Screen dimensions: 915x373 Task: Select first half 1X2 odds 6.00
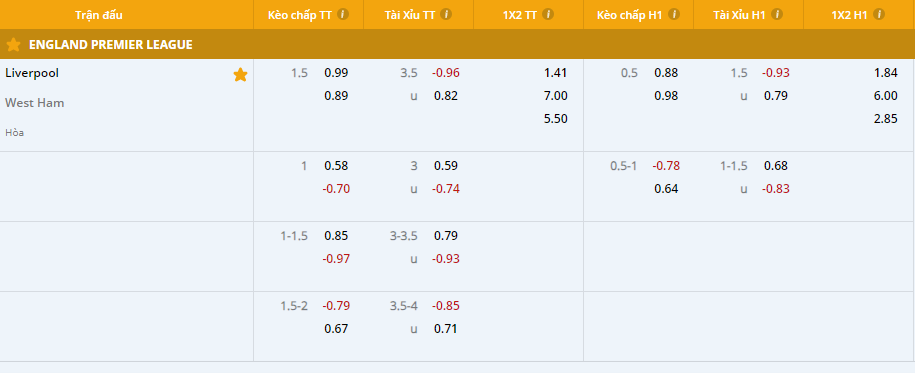pos(886,96)
